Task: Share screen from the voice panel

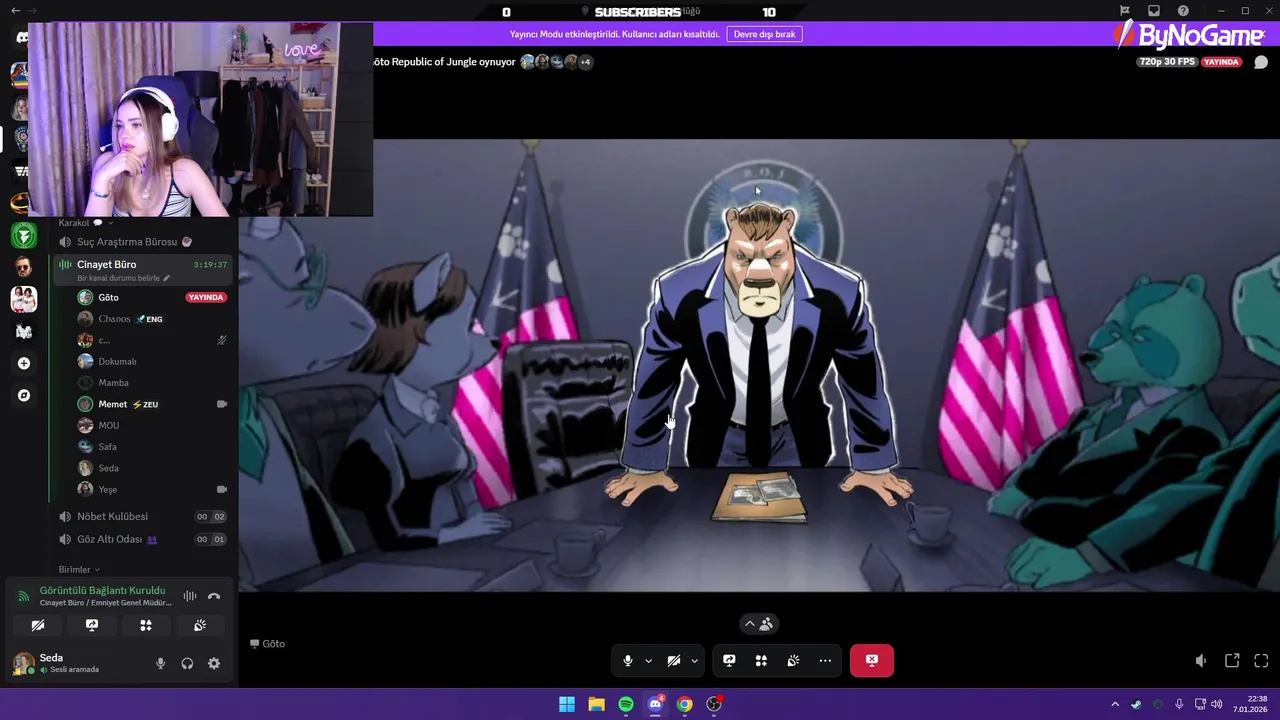Action: coord(92,625)
